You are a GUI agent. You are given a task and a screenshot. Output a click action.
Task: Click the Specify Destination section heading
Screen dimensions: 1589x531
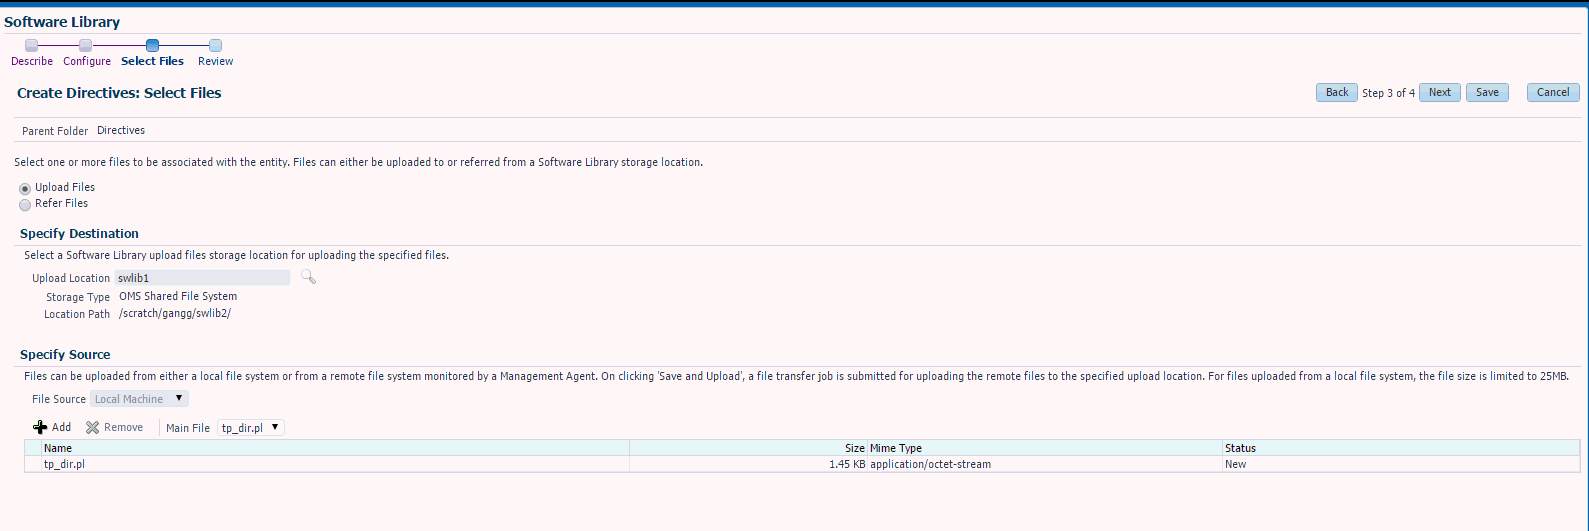(79, 234)
